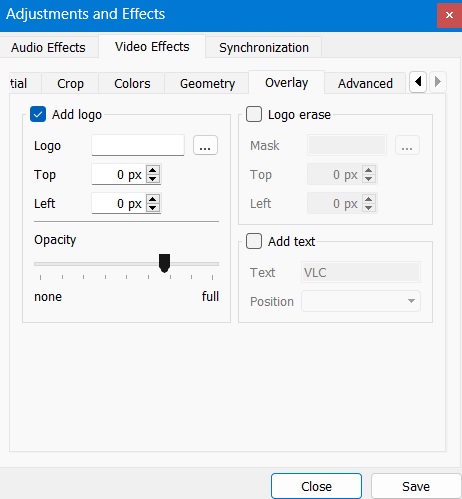Increase the Logo erase Left value

(369, 199)
